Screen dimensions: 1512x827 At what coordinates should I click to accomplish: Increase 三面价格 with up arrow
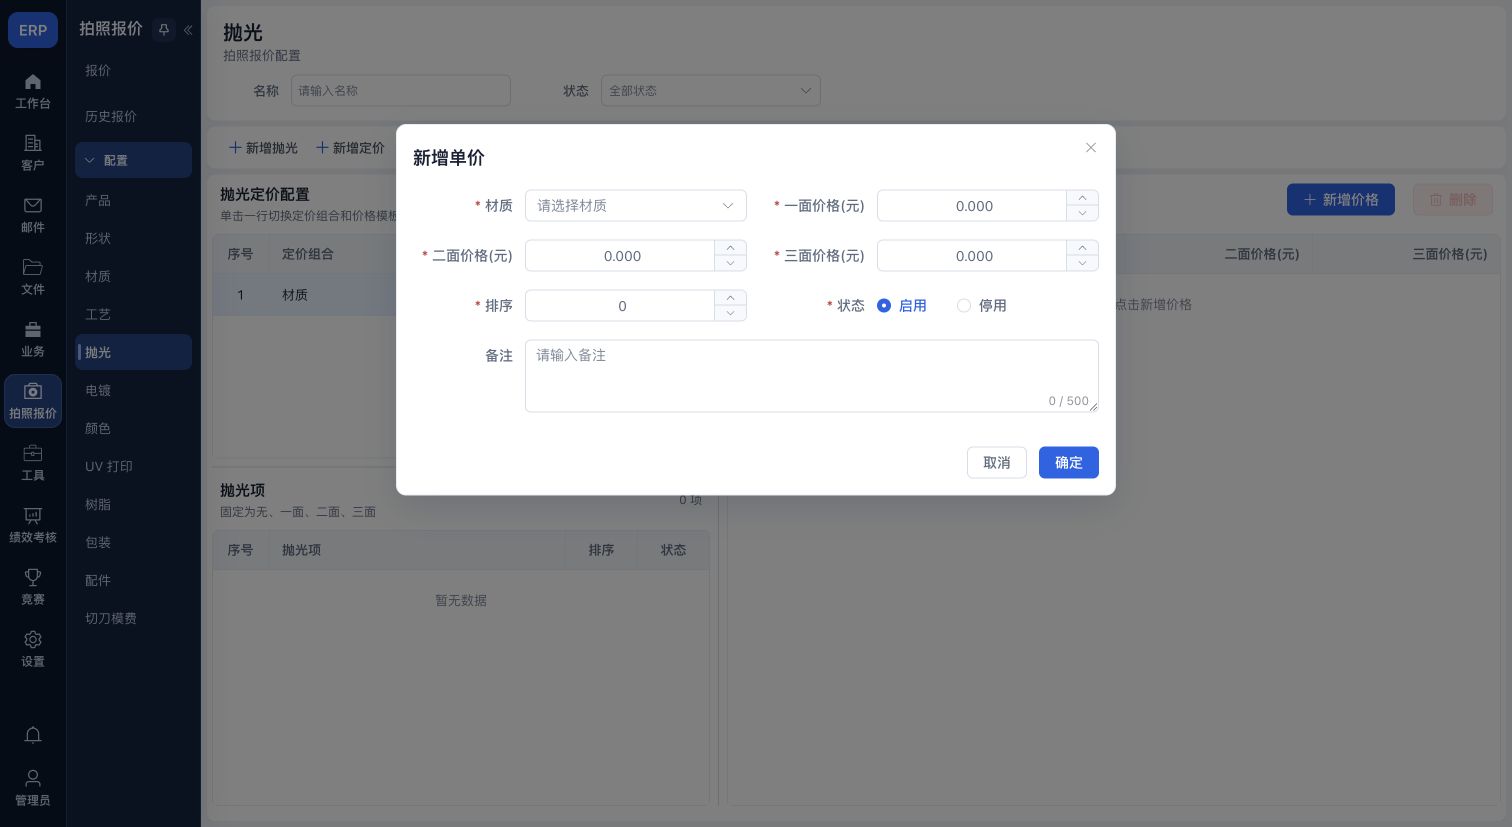point(1082,248)
